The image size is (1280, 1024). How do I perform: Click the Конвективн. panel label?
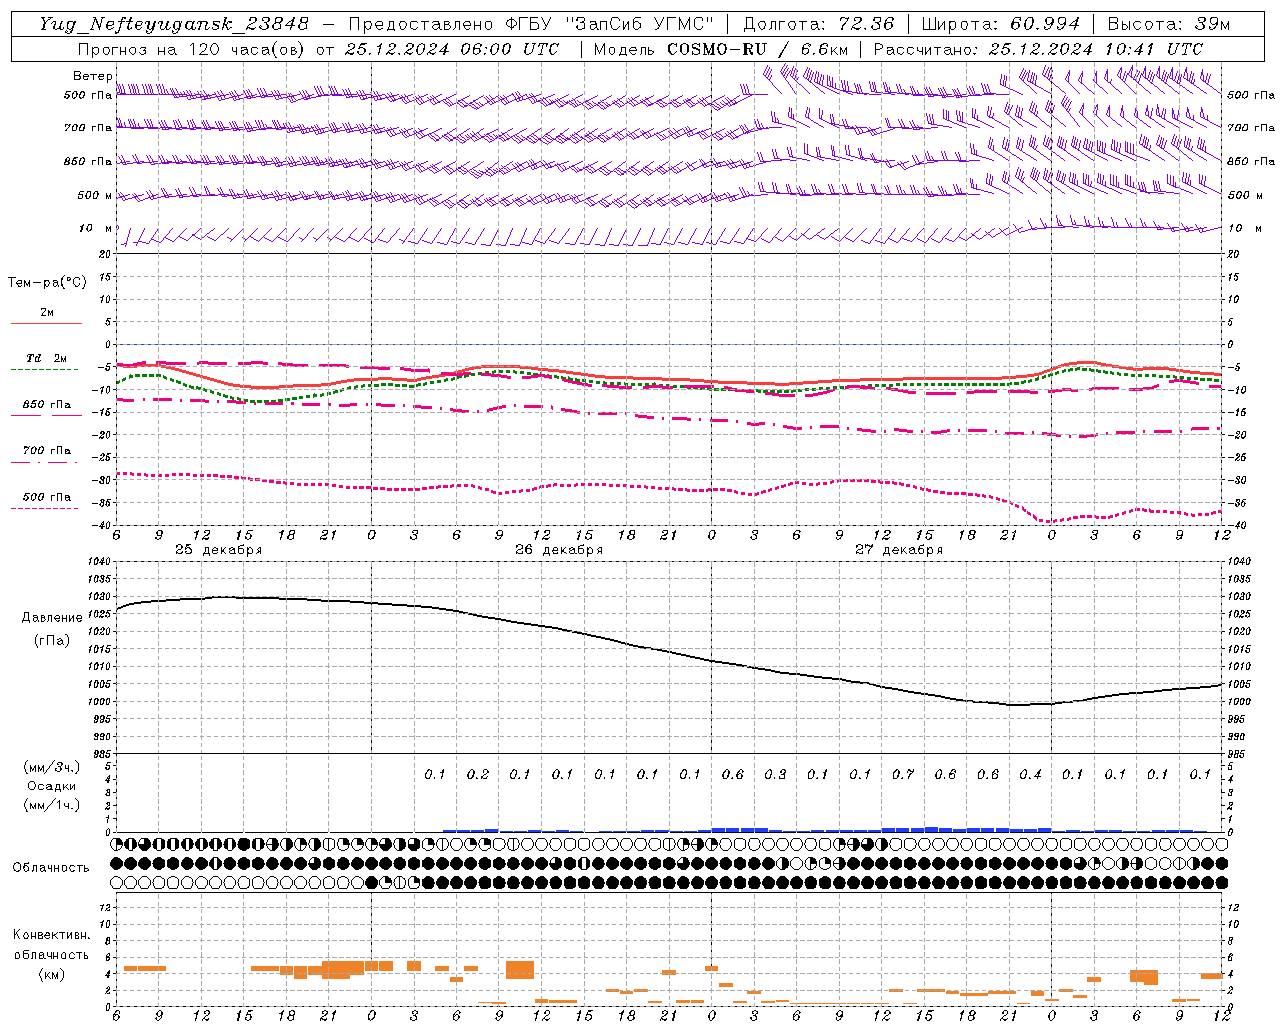pyautogui.click(x=51, y=935)
